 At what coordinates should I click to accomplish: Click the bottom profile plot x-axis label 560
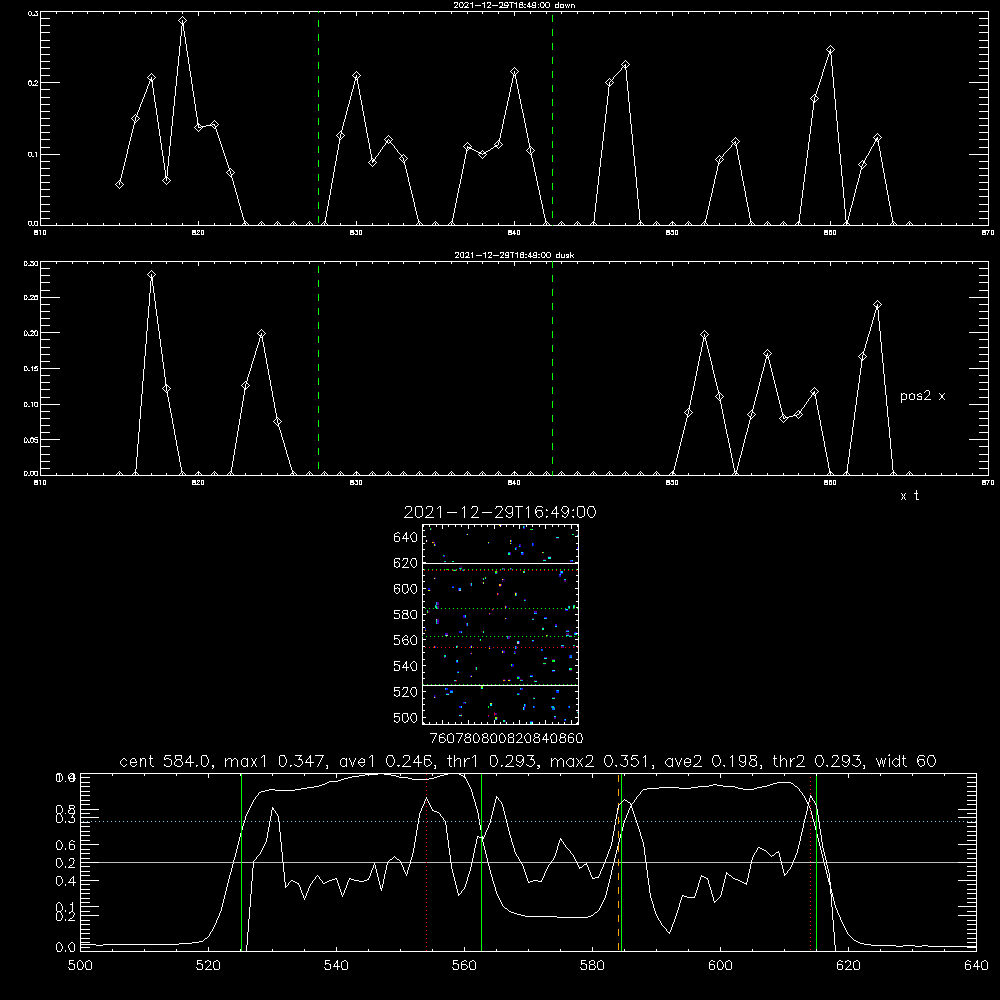464,966
